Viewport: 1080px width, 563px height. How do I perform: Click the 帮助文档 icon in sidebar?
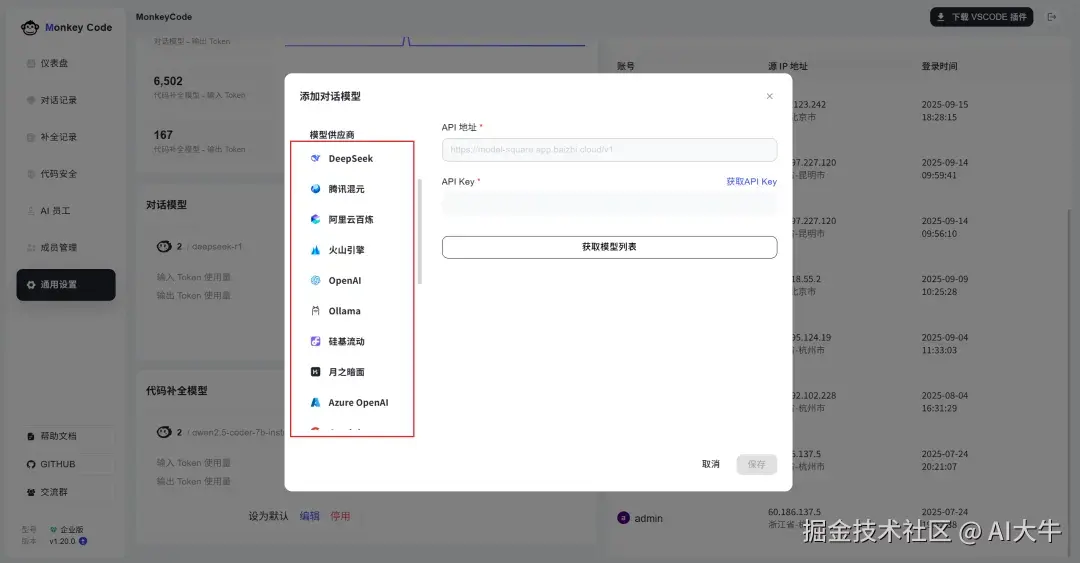[x=31, y=436]
